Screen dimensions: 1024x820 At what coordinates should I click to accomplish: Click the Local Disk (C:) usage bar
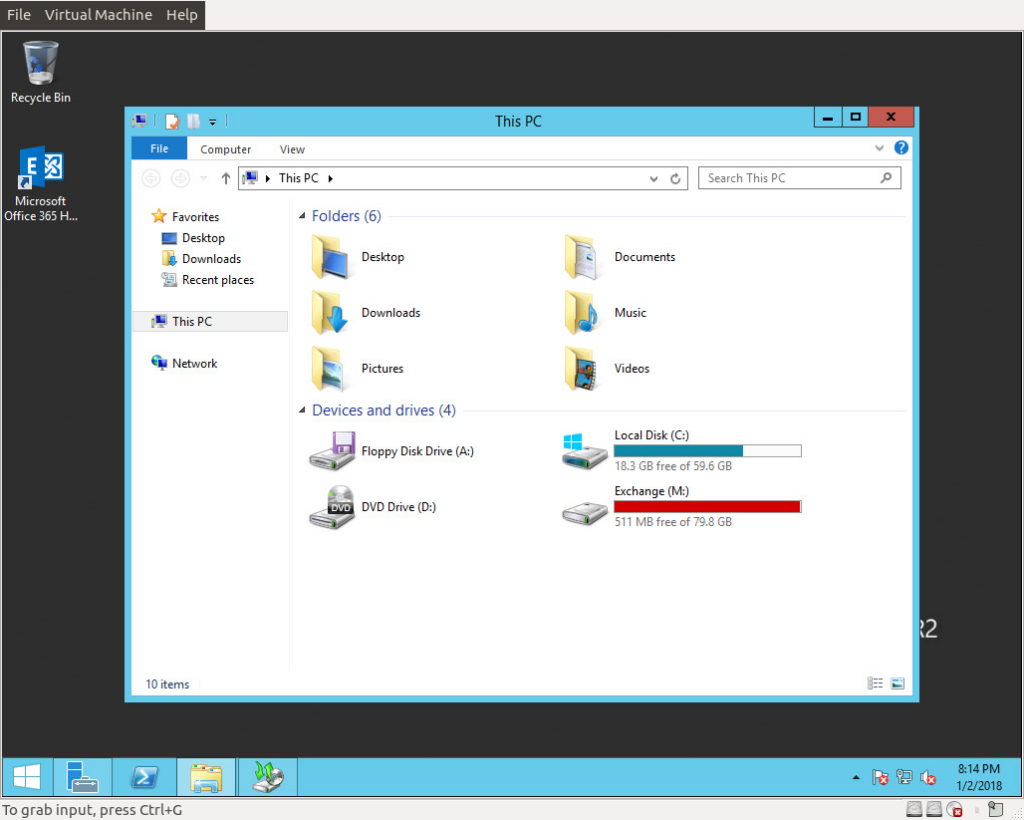click(x=707, y=450)
